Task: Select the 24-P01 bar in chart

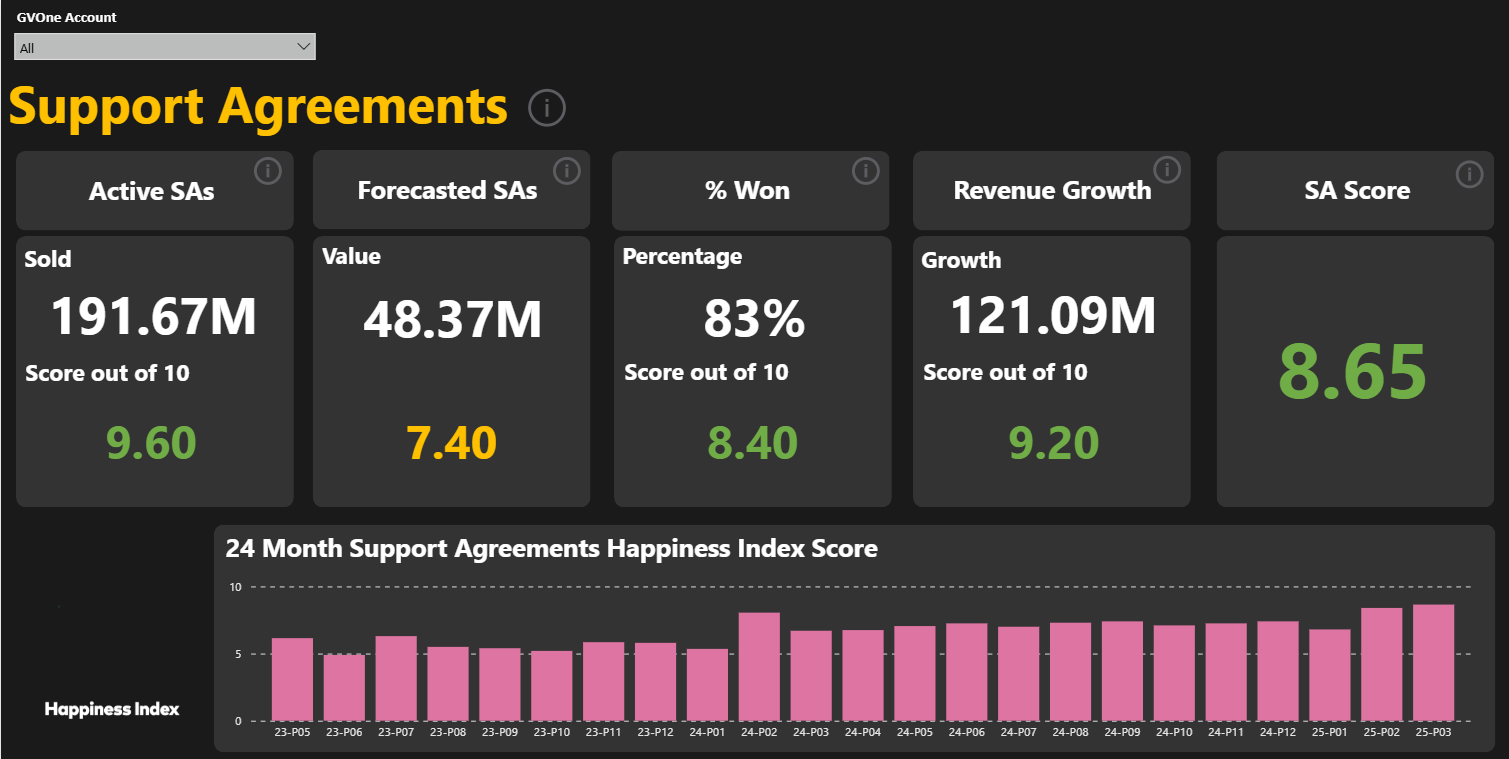Action: click(x=708, y=685)
